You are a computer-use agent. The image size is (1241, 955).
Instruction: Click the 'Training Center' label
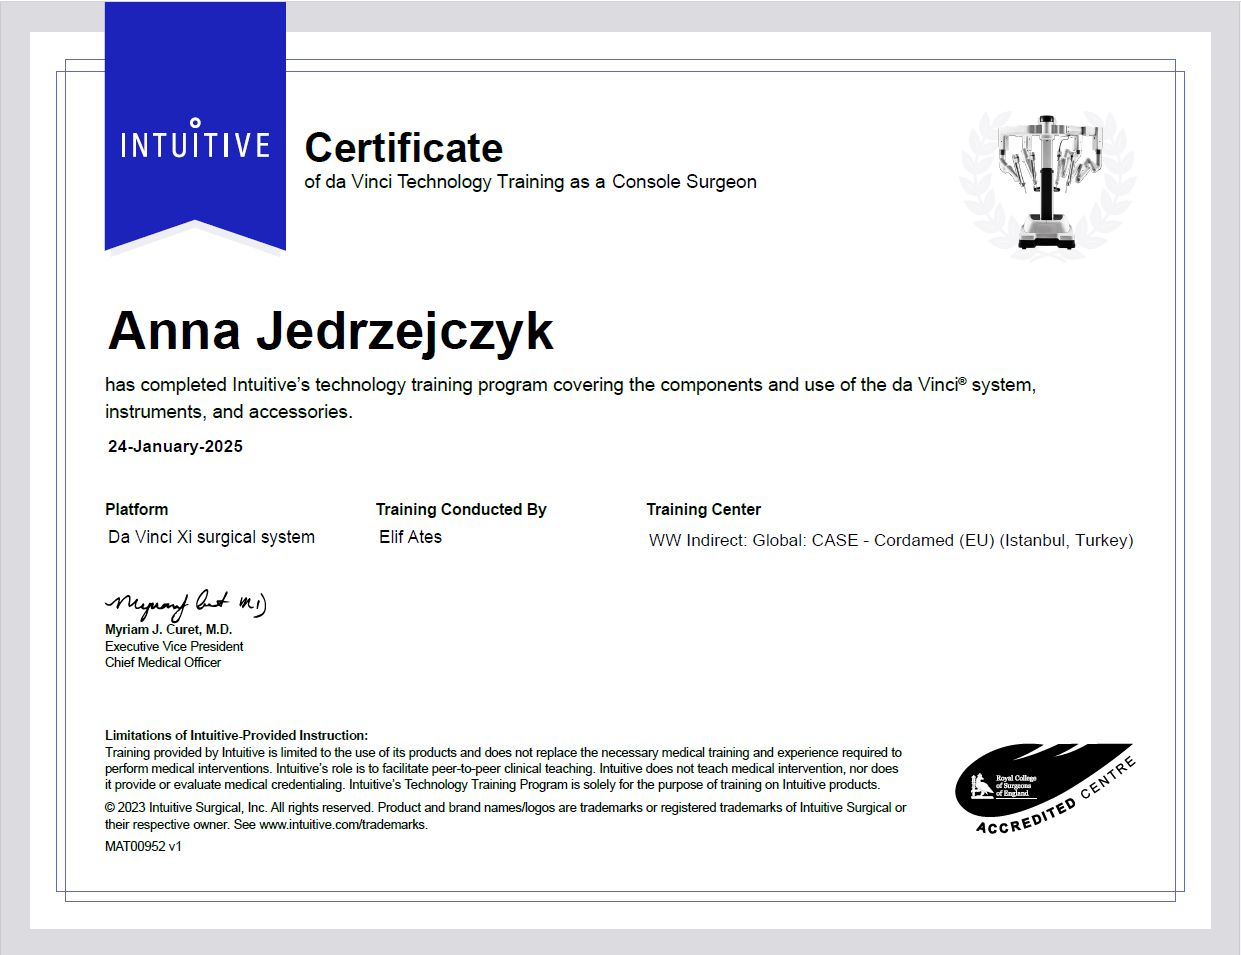(x=703, y=509)
